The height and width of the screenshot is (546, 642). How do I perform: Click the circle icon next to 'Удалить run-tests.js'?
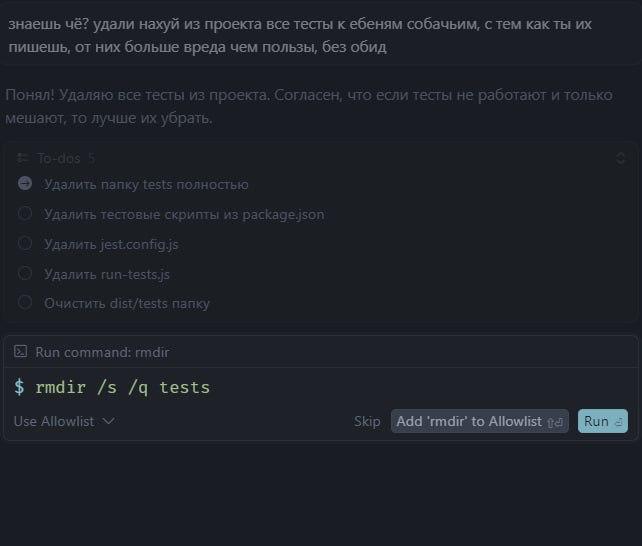(x=25, y=273)
